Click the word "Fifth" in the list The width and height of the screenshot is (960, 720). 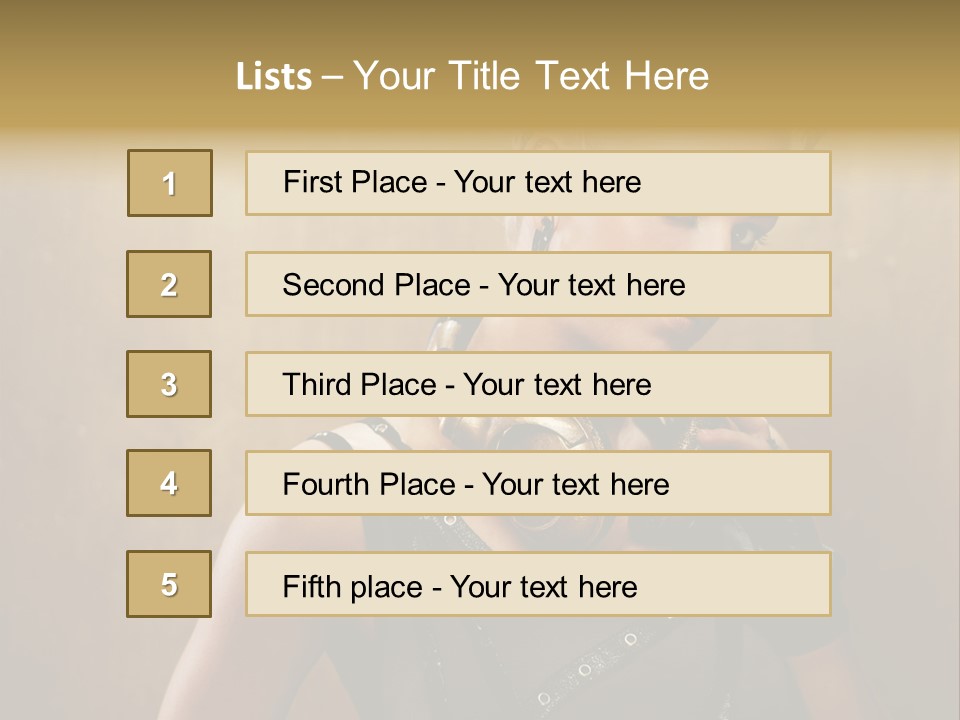(x=312, y=586)
